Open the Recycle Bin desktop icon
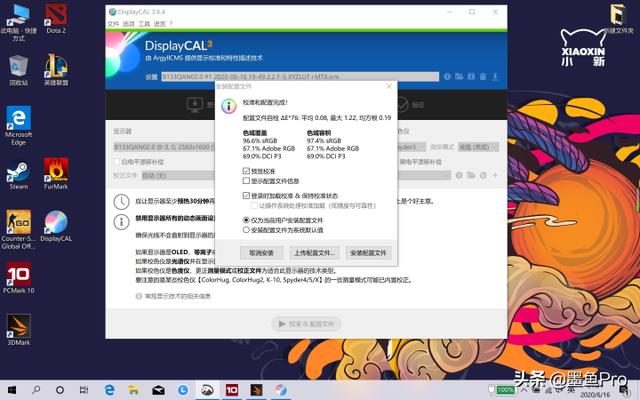This screenshot has height=400, width=640. click(18, 70)
